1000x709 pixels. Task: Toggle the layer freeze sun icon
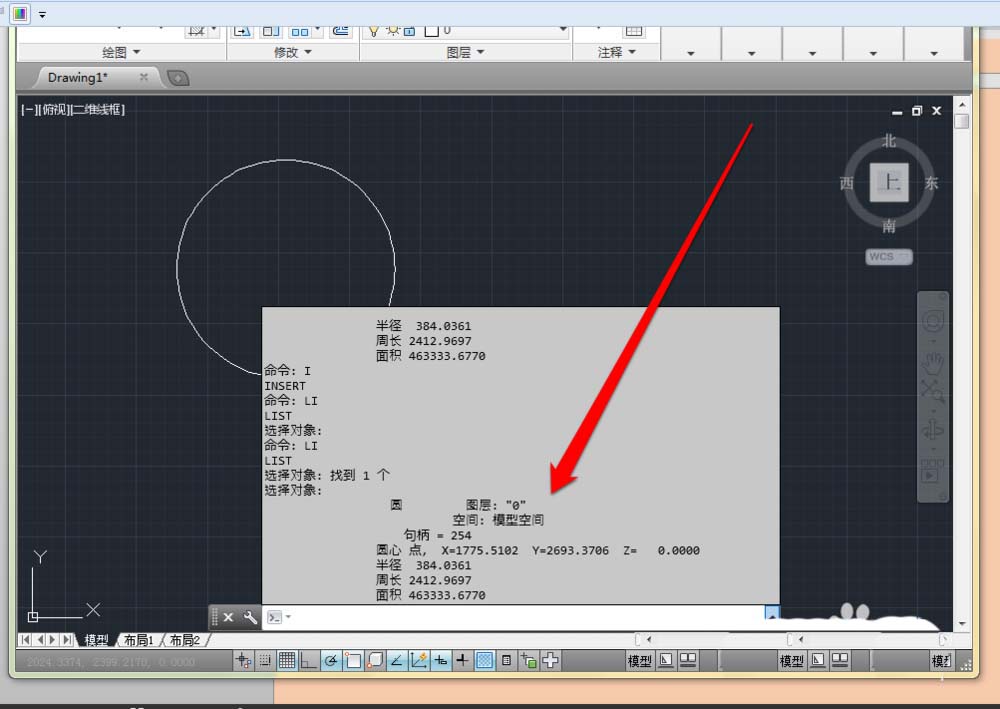coord(392,31)
